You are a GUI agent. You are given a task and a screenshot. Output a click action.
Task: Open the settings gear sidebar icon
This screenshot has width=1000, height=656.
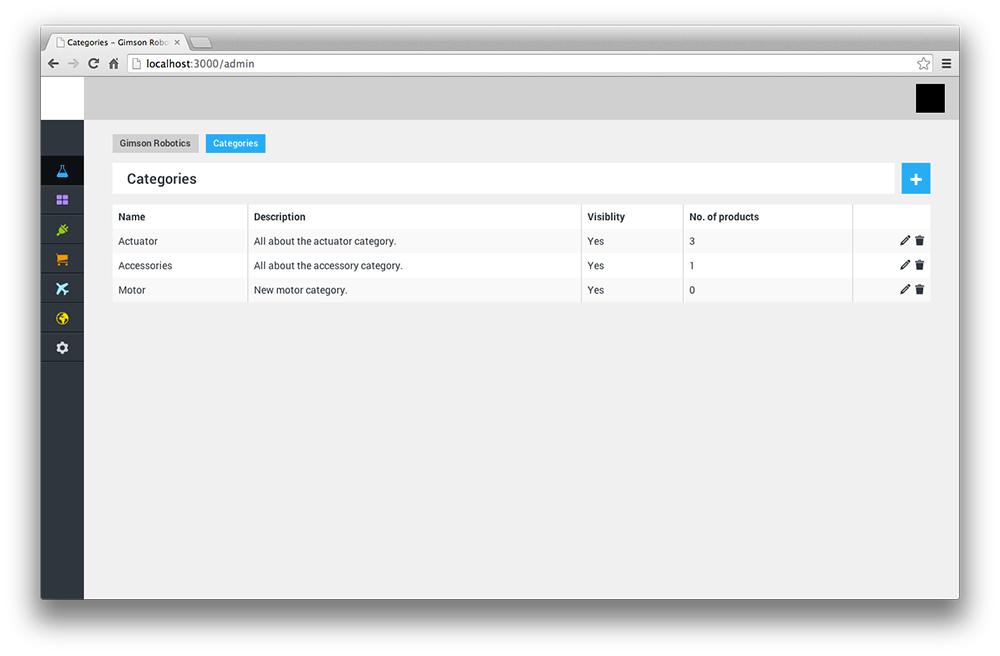(x=62, y=347)
